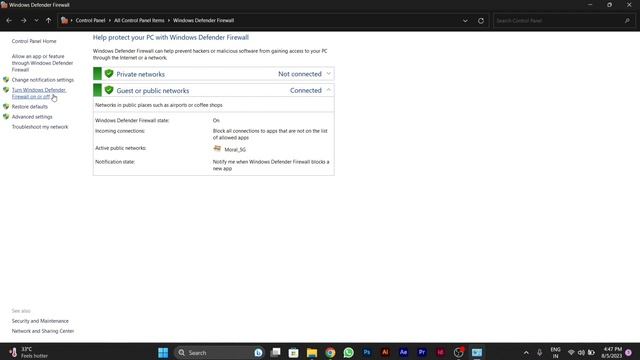Open the clock and date panel
640x360 pixels.
point(611,353)
